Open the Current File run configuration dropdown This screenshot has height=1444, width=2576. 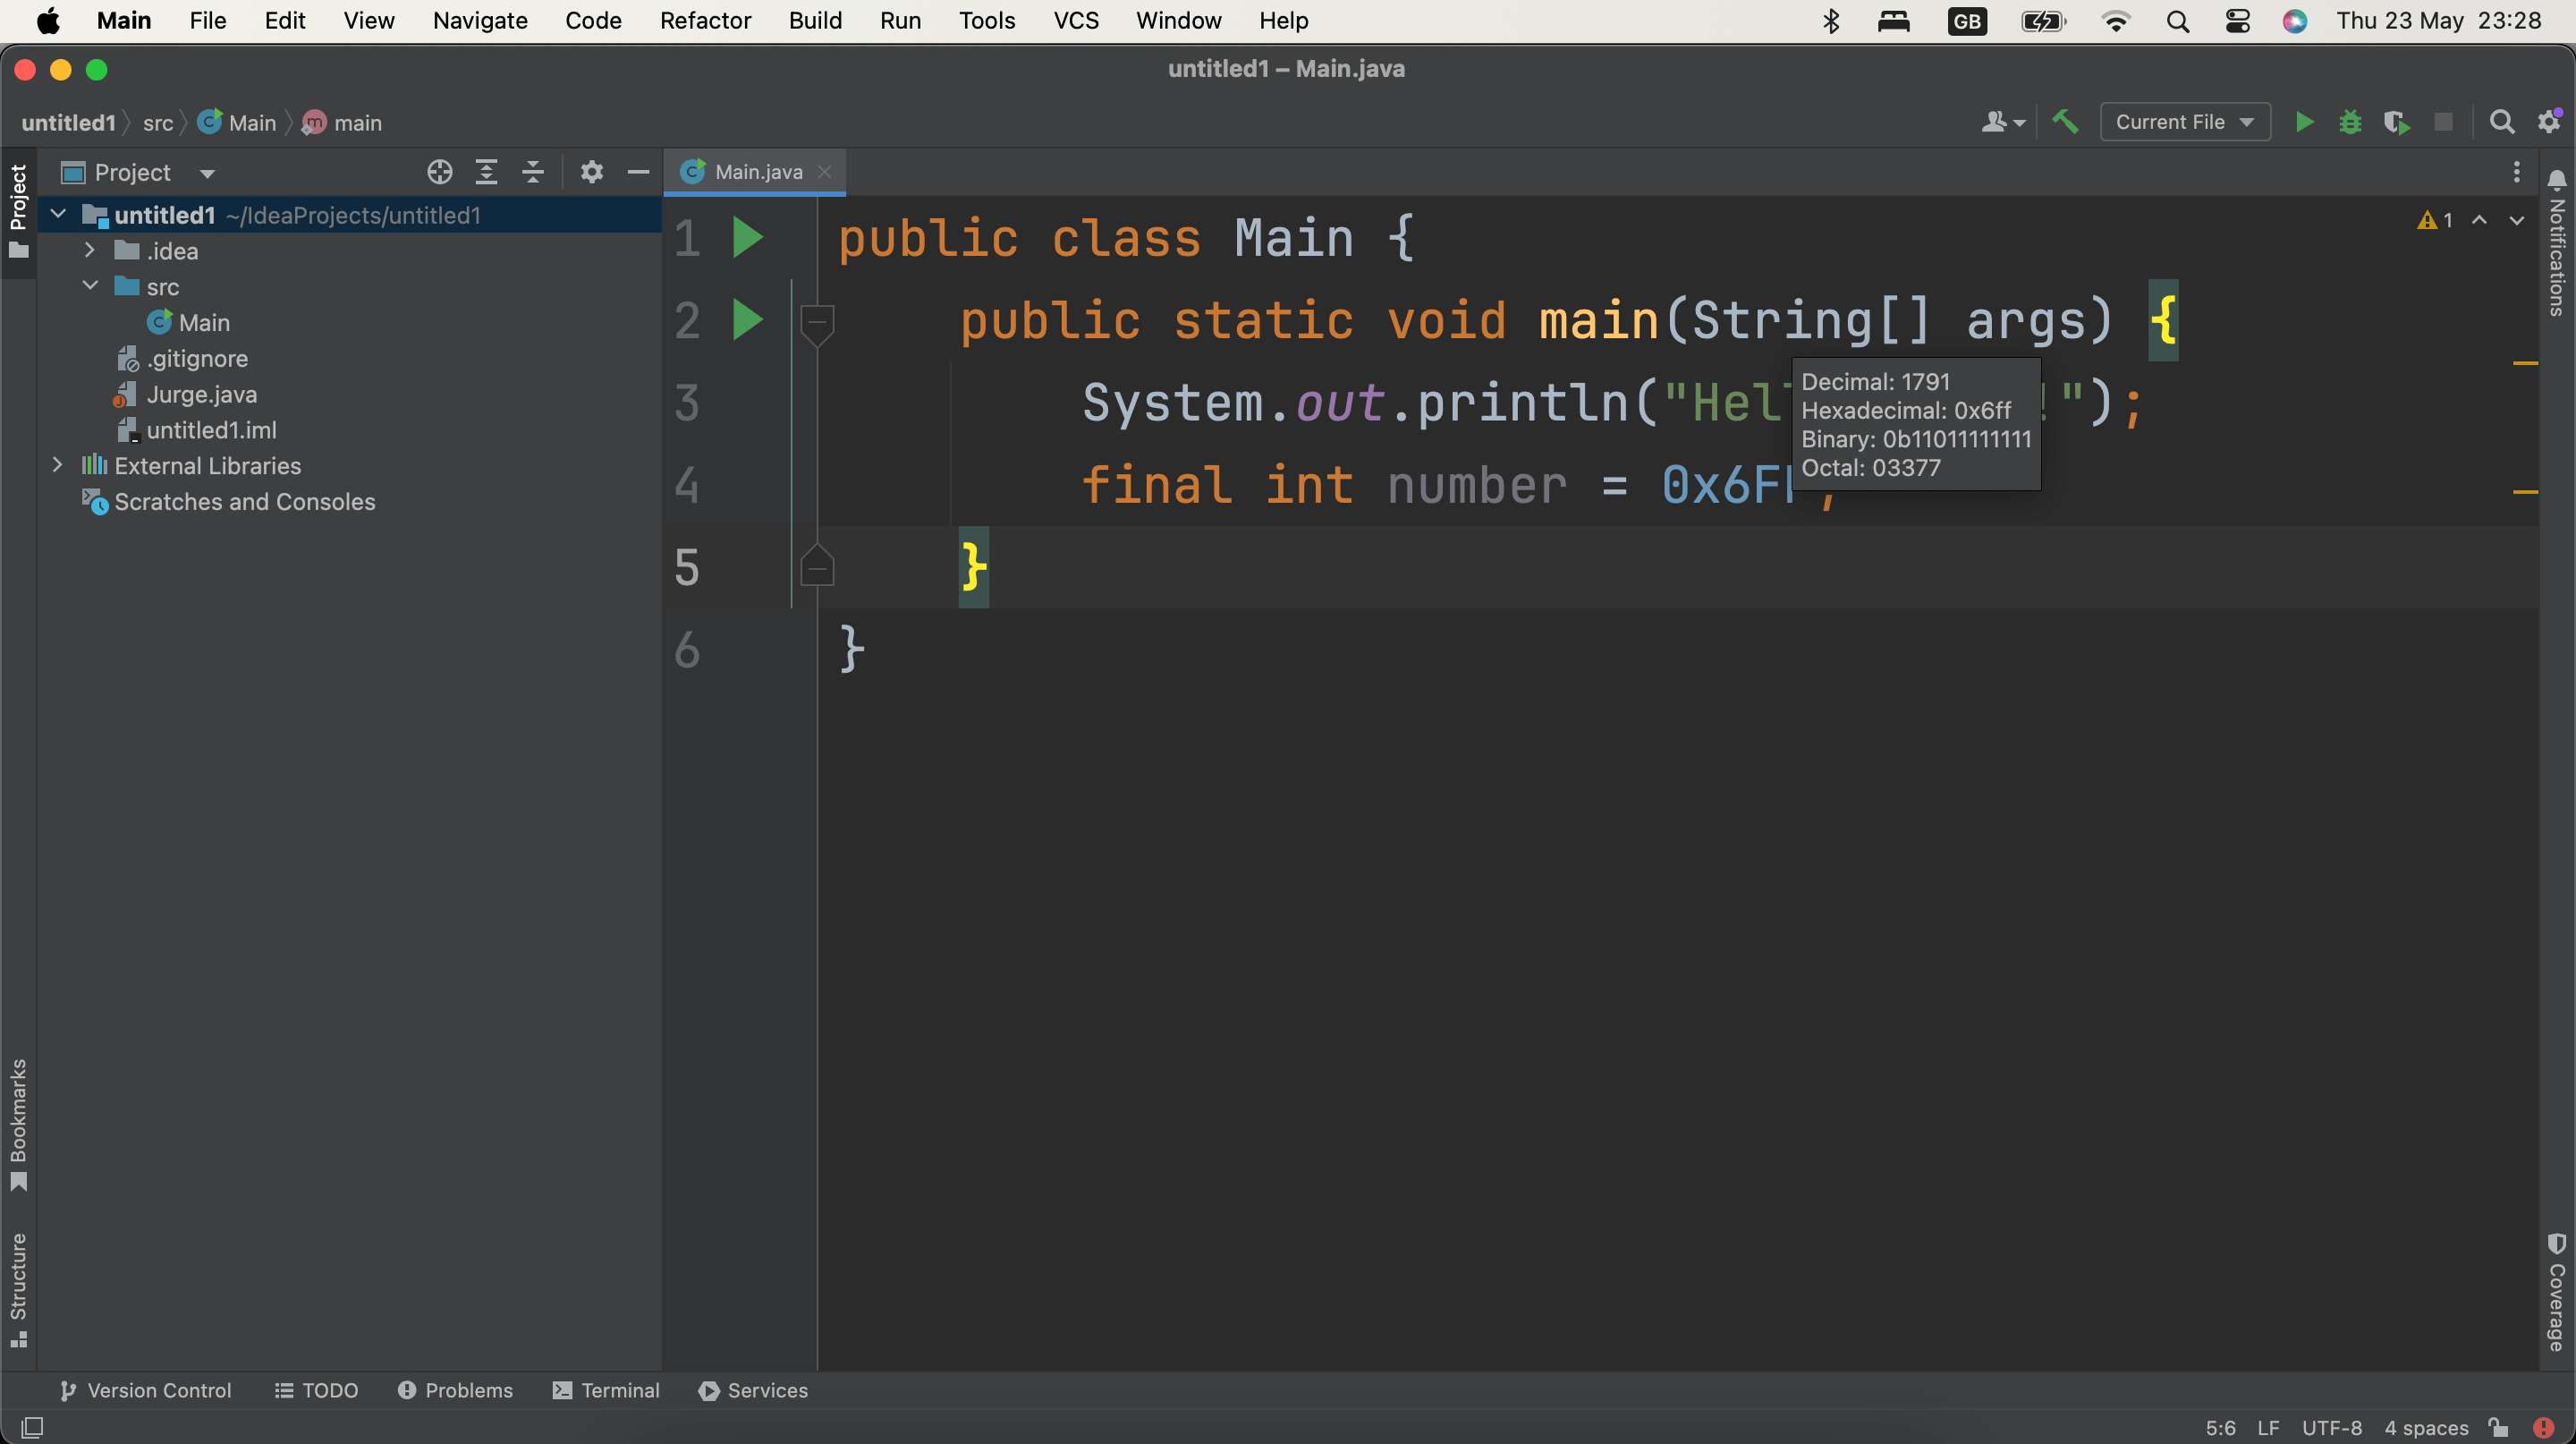pyautogui.click(x=2184, y=122)
